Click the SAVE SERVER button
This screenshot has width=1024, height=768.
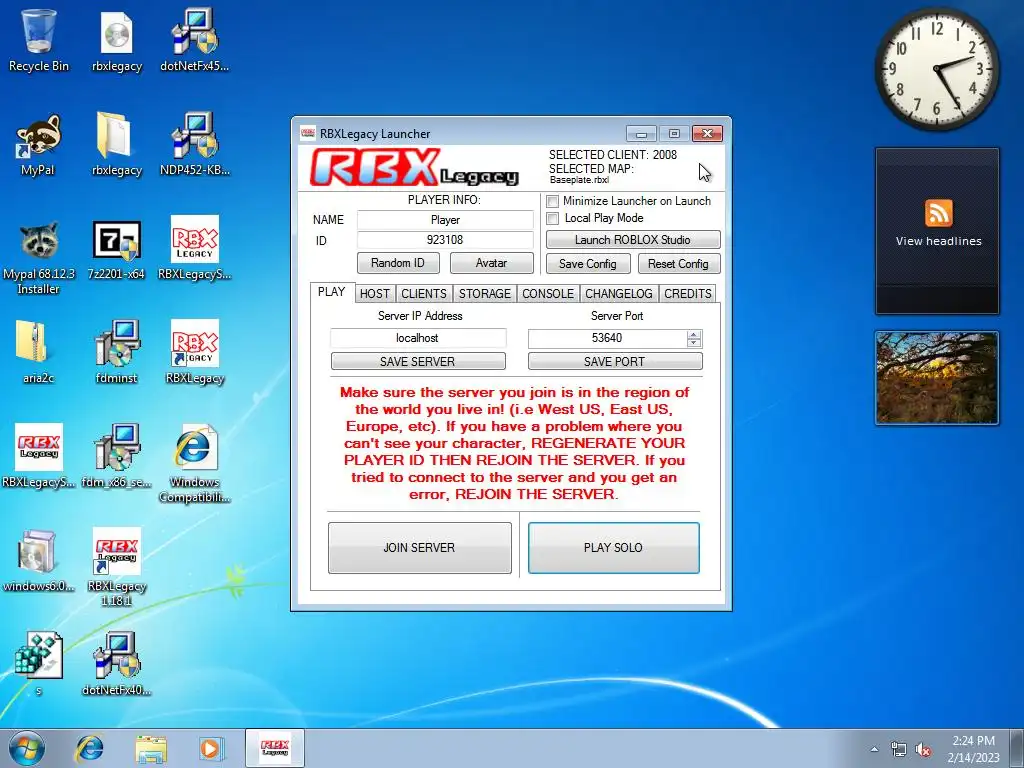click(418, 361)
